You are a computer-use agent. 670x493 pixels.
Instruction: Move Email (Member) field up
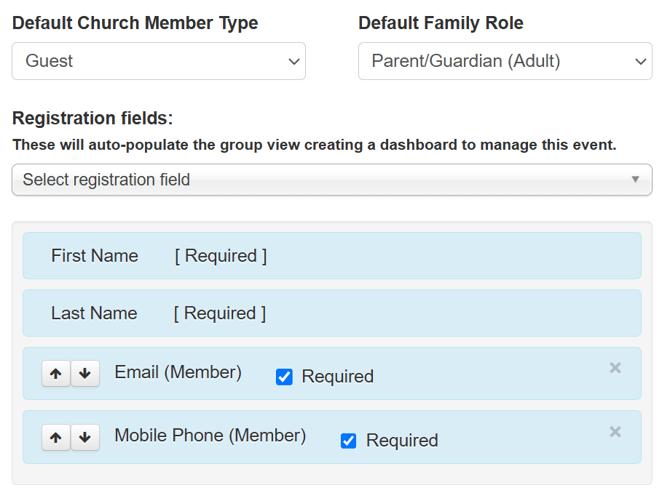(56, 374)
